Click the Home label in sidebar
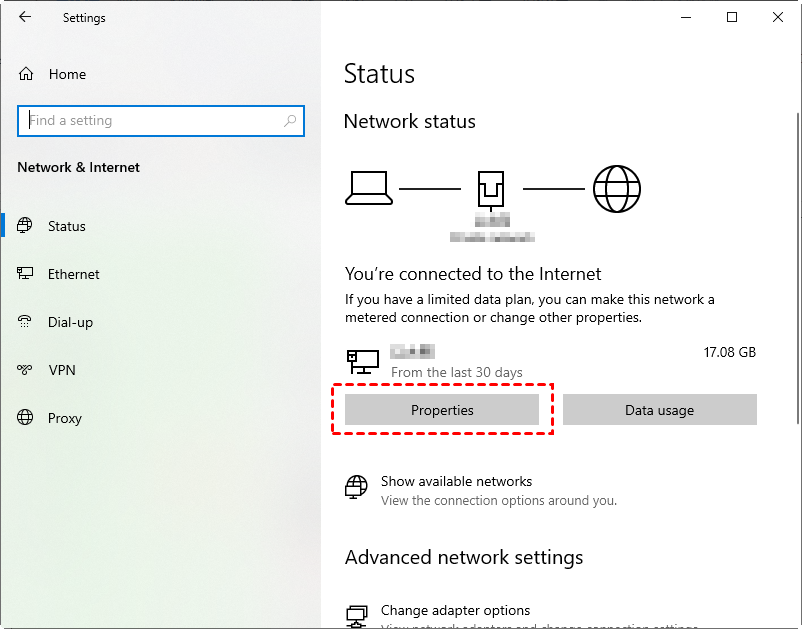Screen dimensions: 802x629 pos(67,74)
